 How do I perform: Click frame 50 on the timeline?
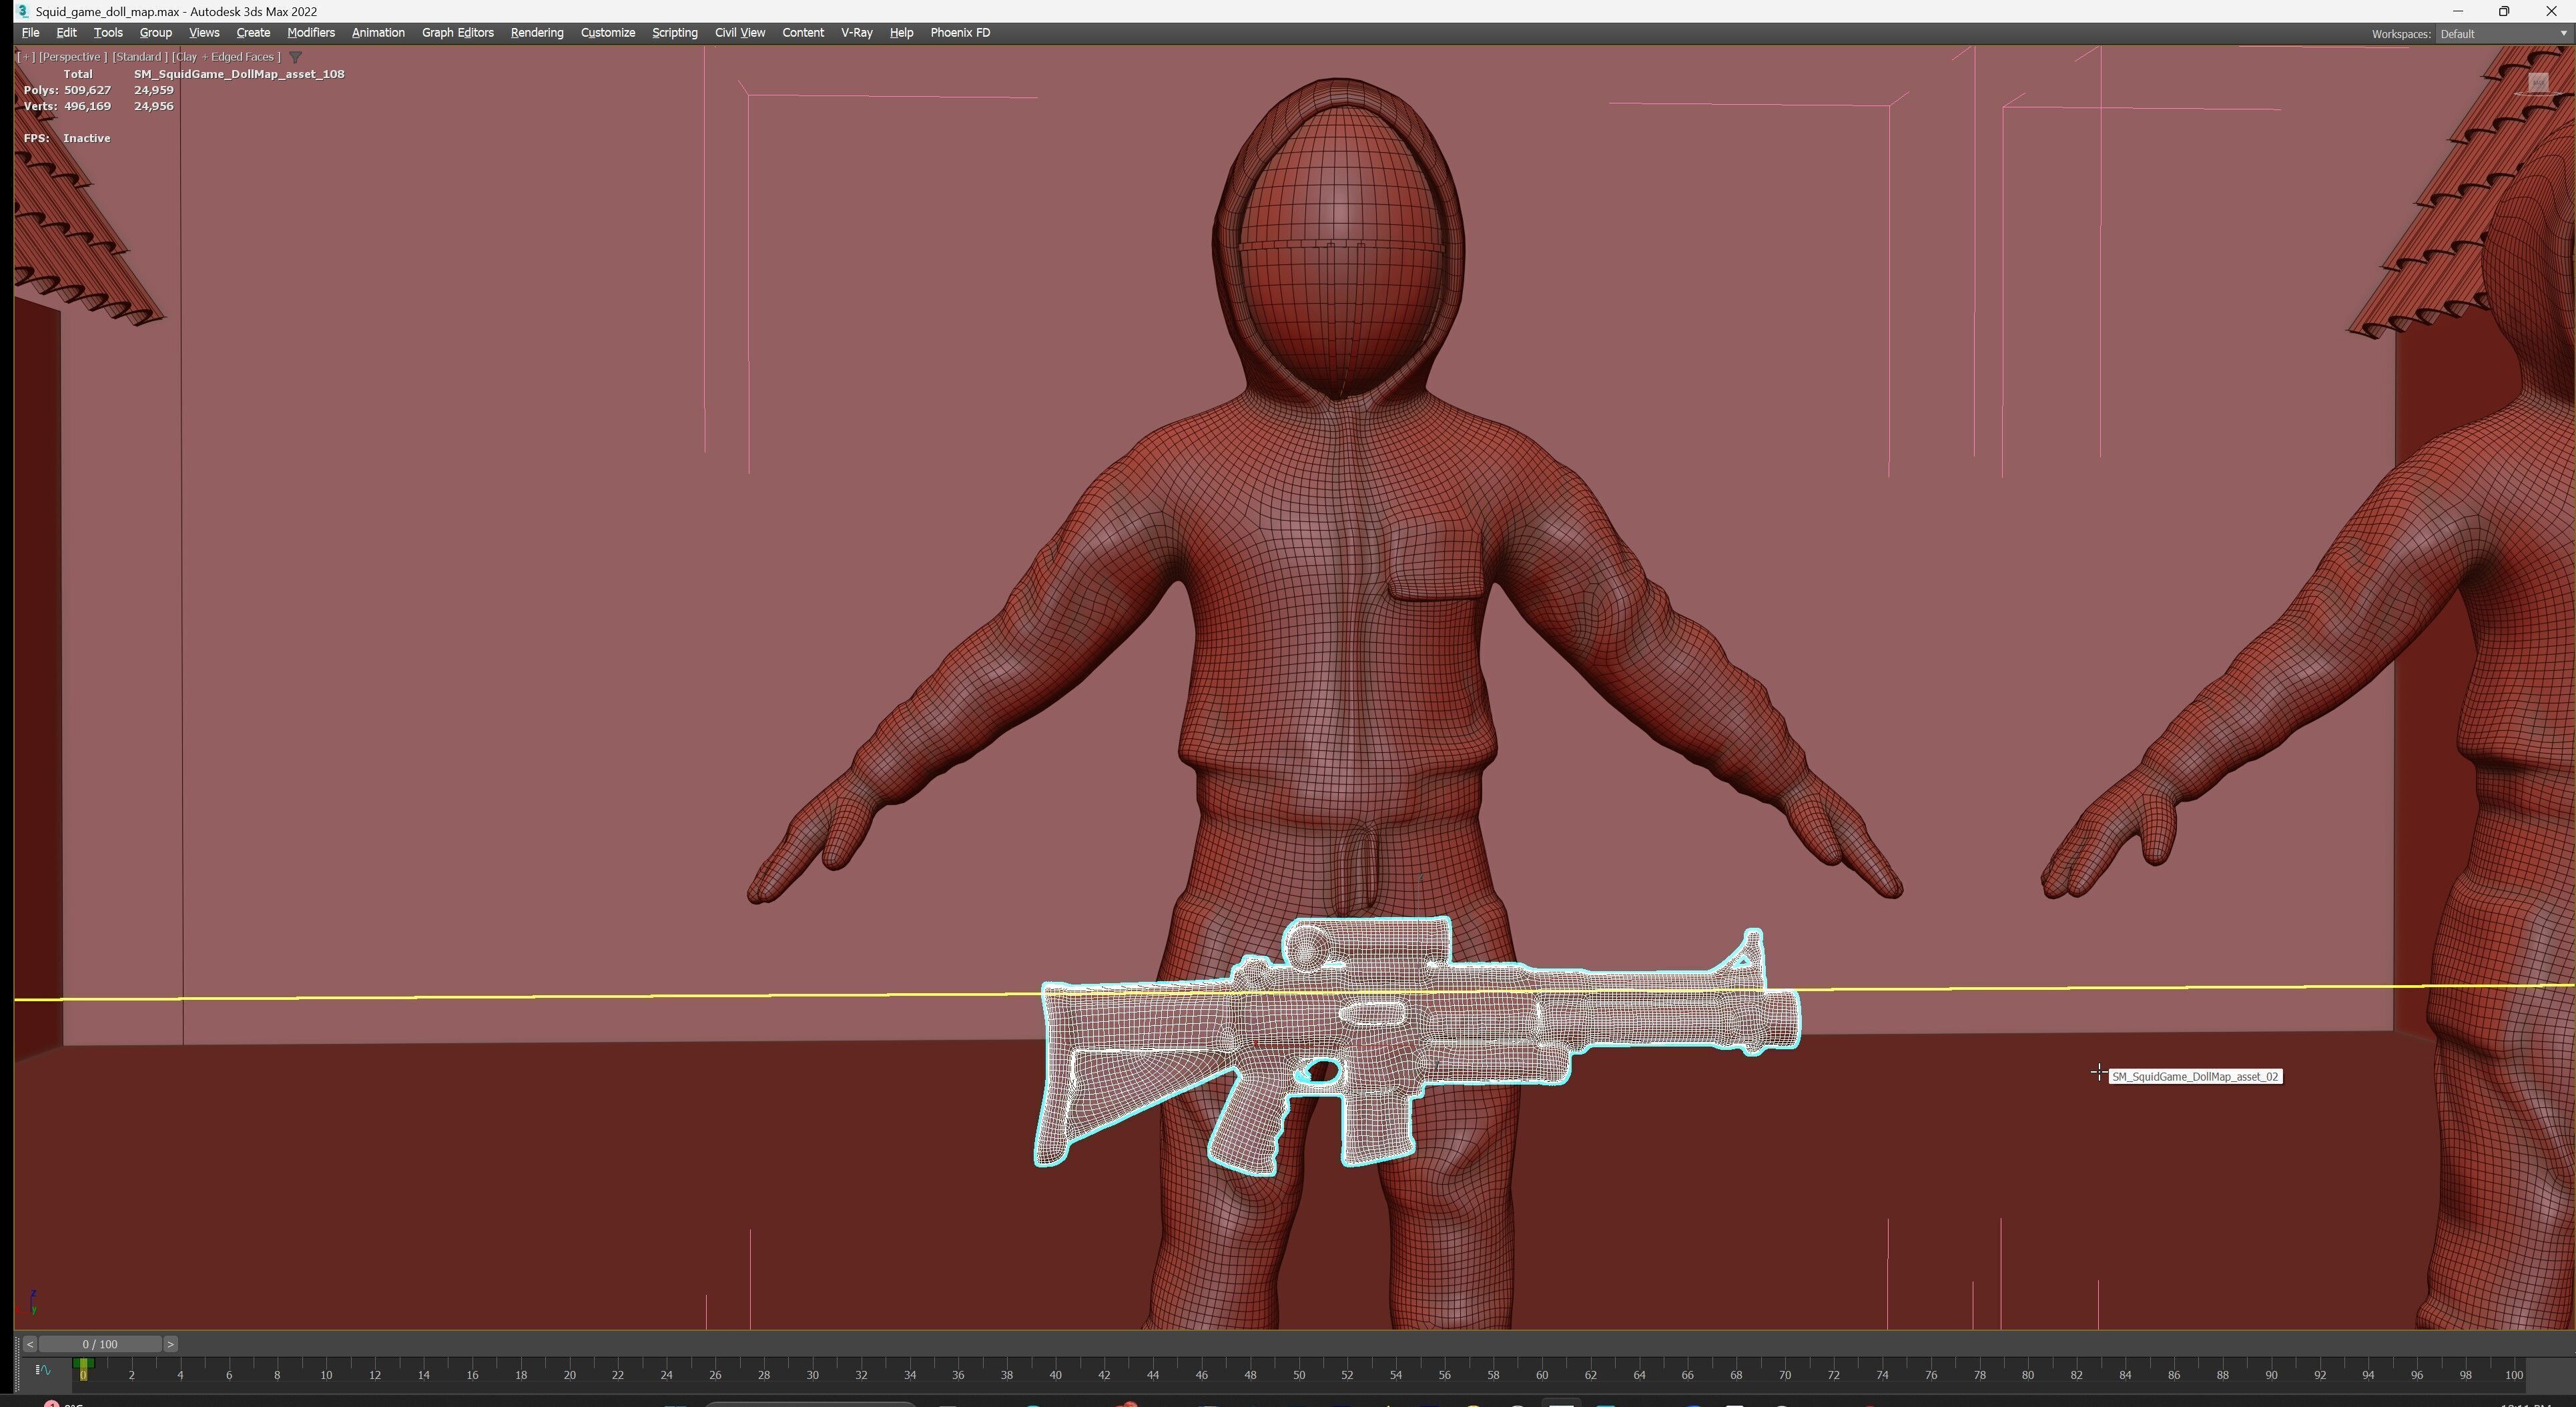(x=1299, y=1374)
